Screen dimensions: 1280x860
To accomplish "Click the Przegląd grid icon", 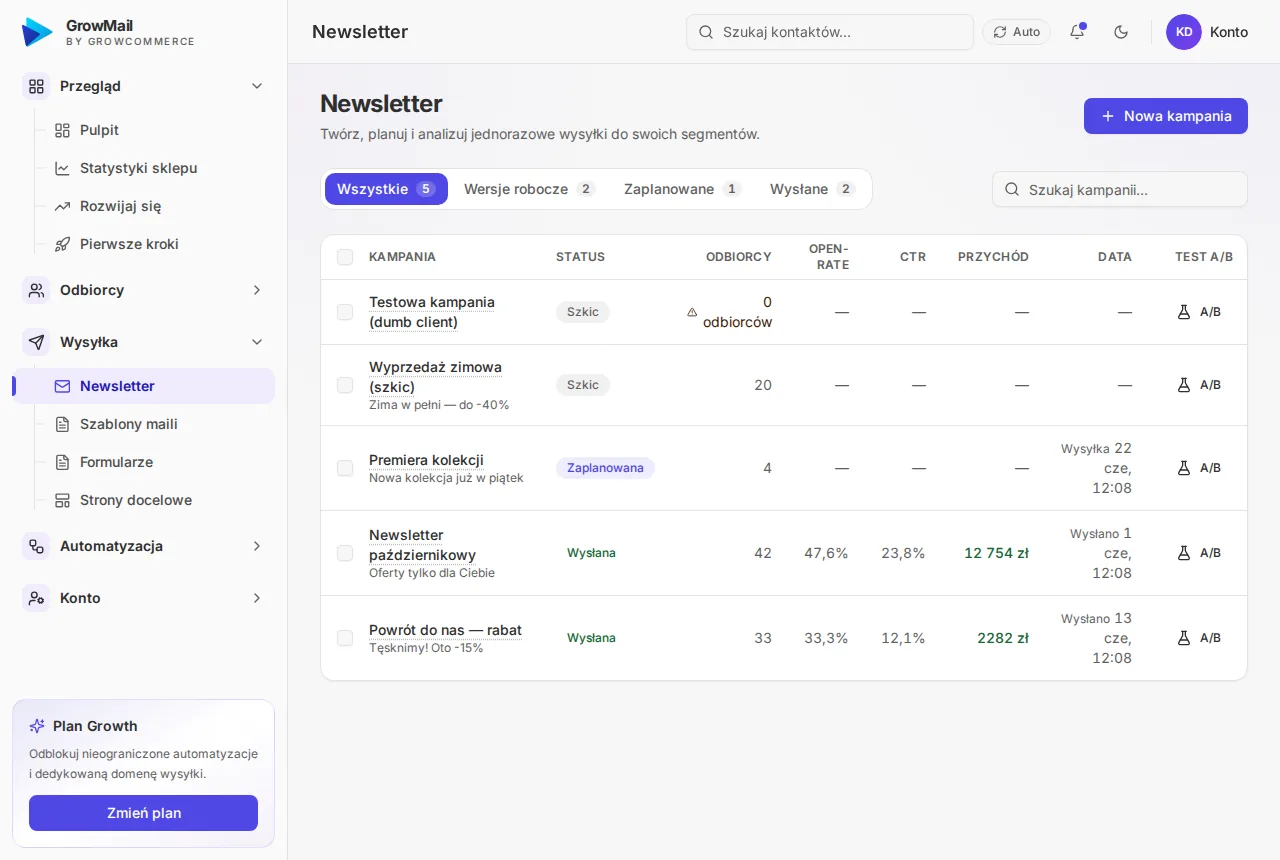I will point(36,86).
